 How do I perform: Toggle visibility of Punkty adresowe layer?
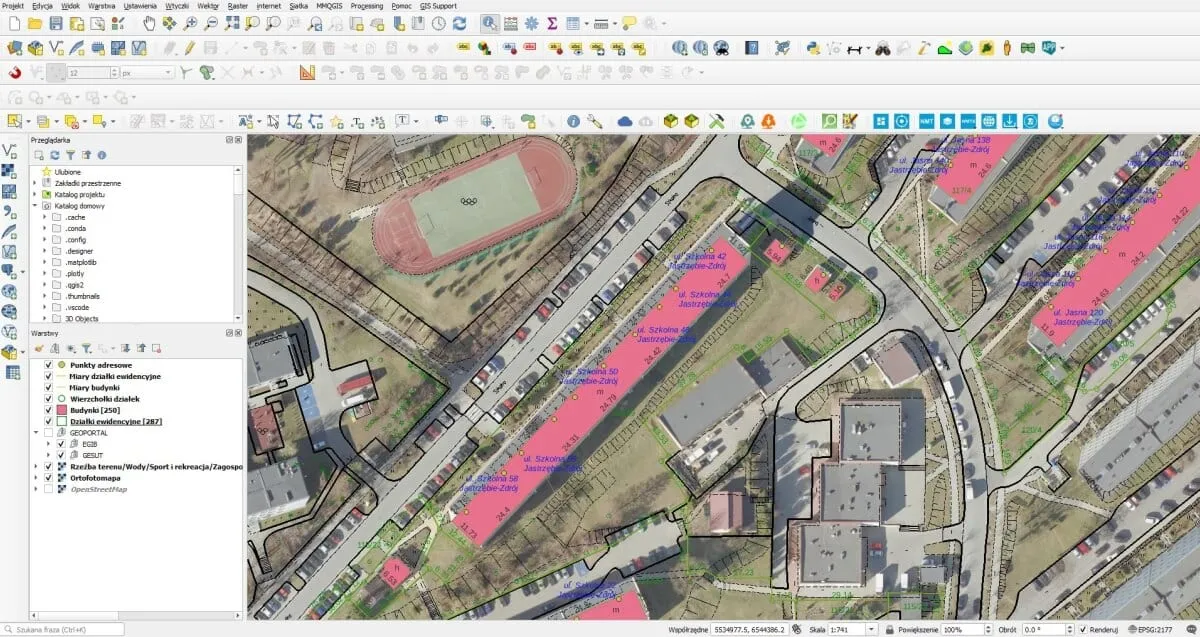click(x=47, y=365)
